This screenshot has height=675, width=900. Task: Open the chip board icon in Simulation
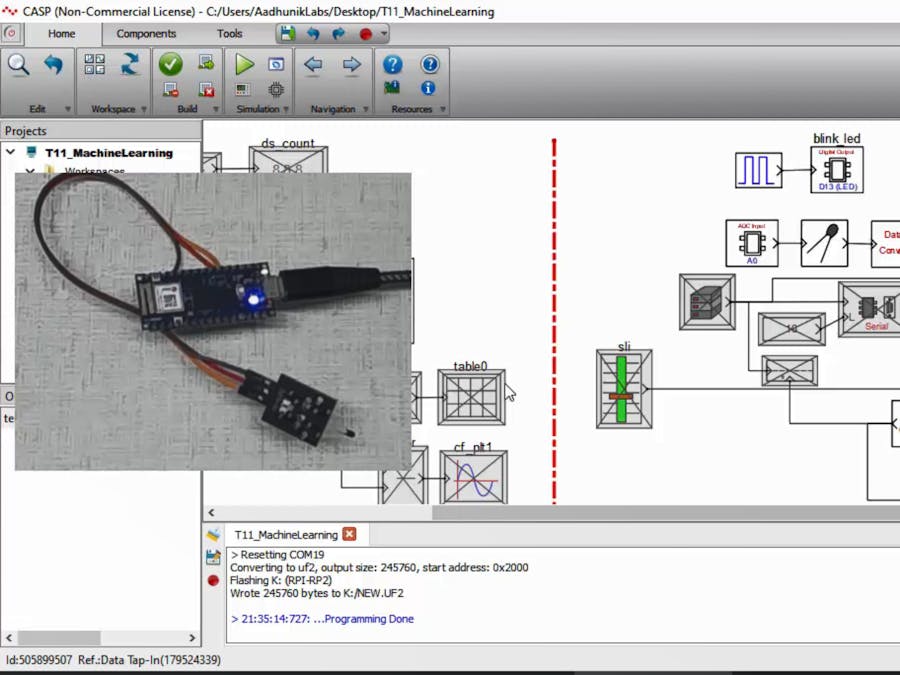(275, 89)
